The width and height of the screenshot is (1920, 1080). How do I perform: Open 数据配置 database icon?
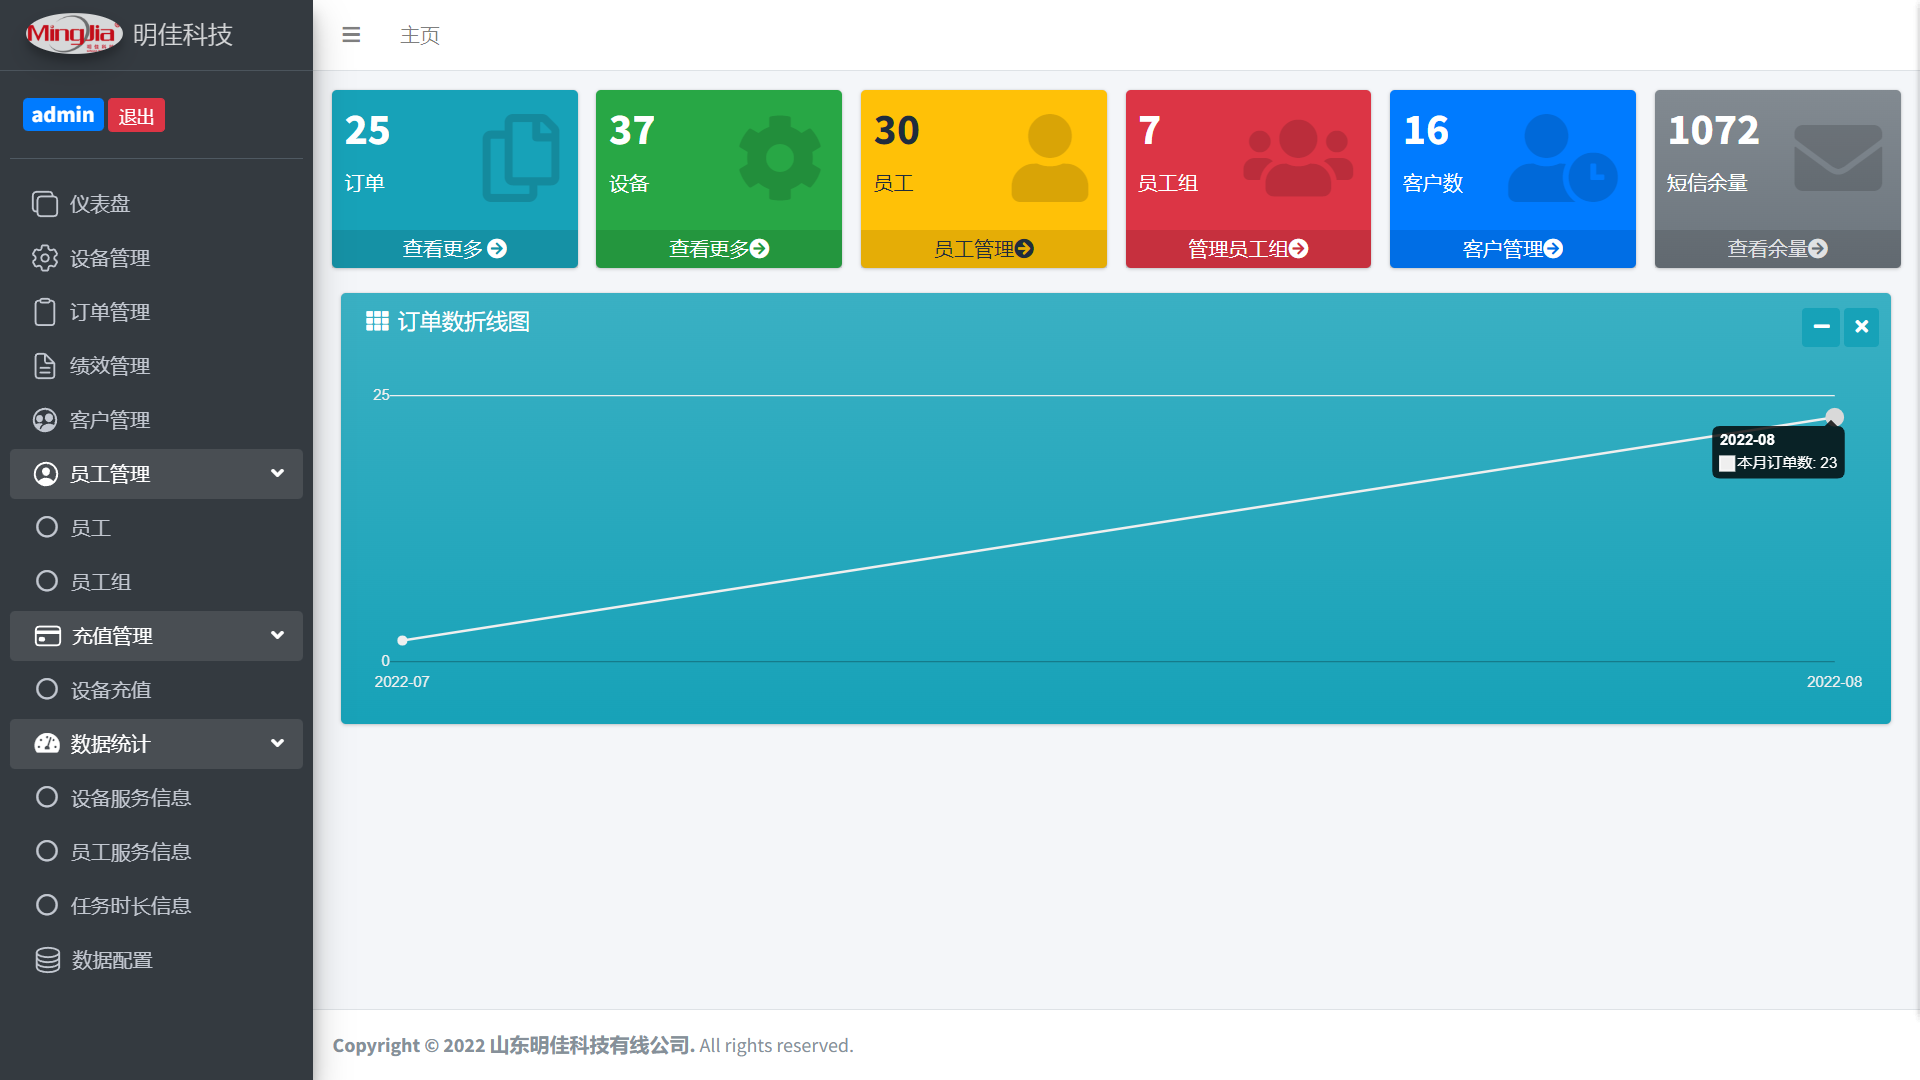[x=47, y=960]
